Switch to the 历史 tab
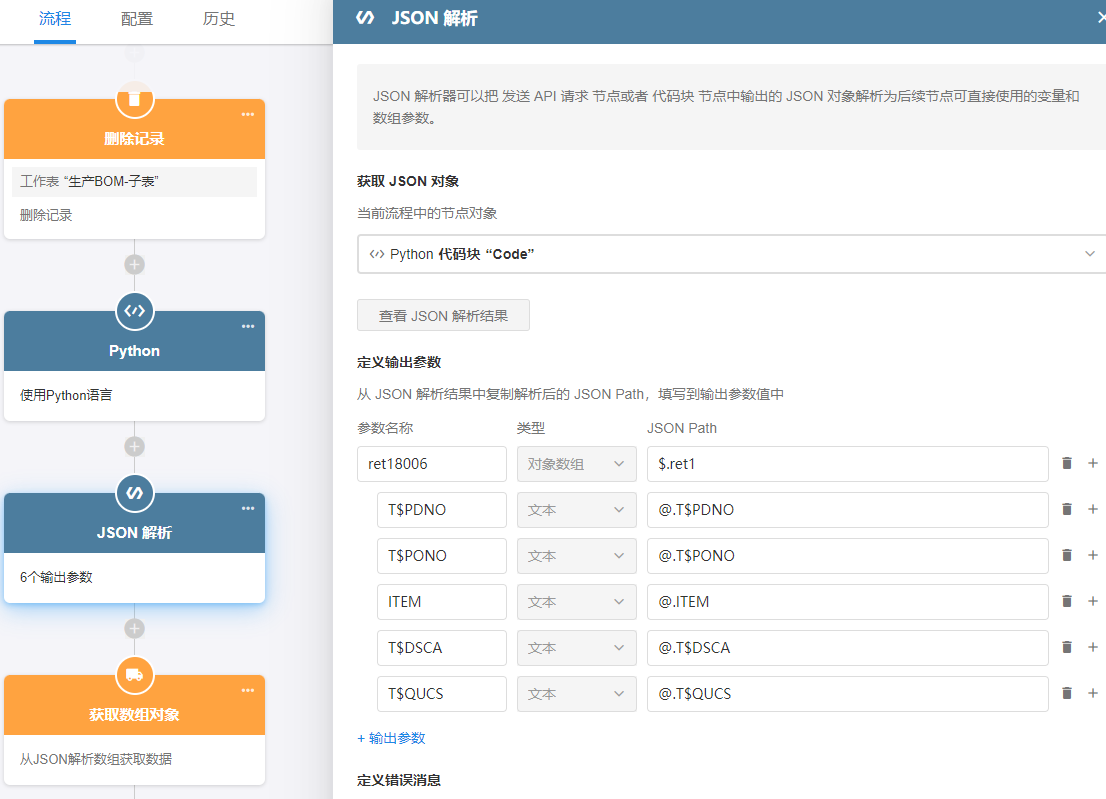The image size is (1106, 799). coord(219,19)
